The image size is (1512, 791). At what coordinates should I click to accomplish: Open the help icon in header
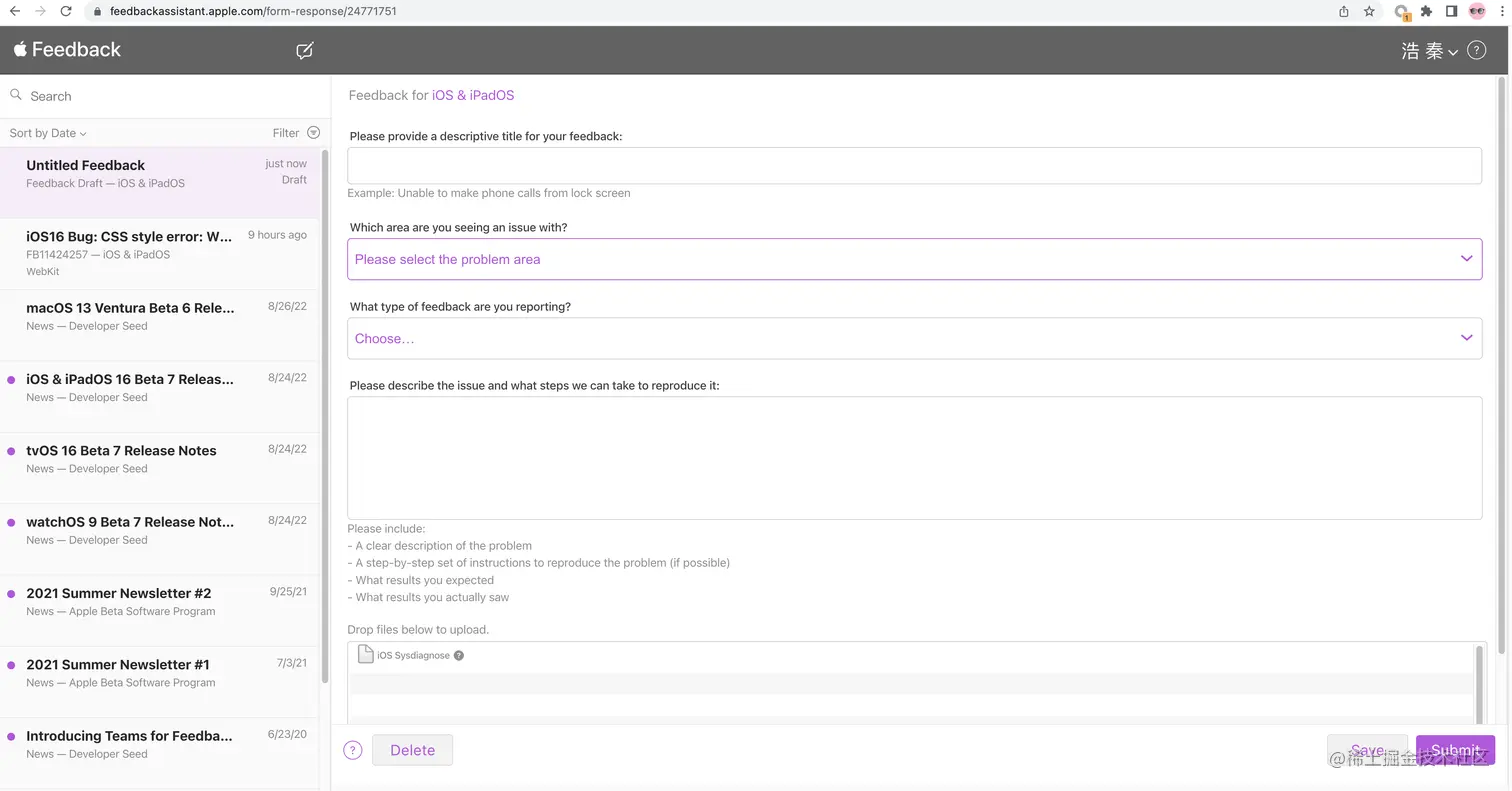point(1476,50)
